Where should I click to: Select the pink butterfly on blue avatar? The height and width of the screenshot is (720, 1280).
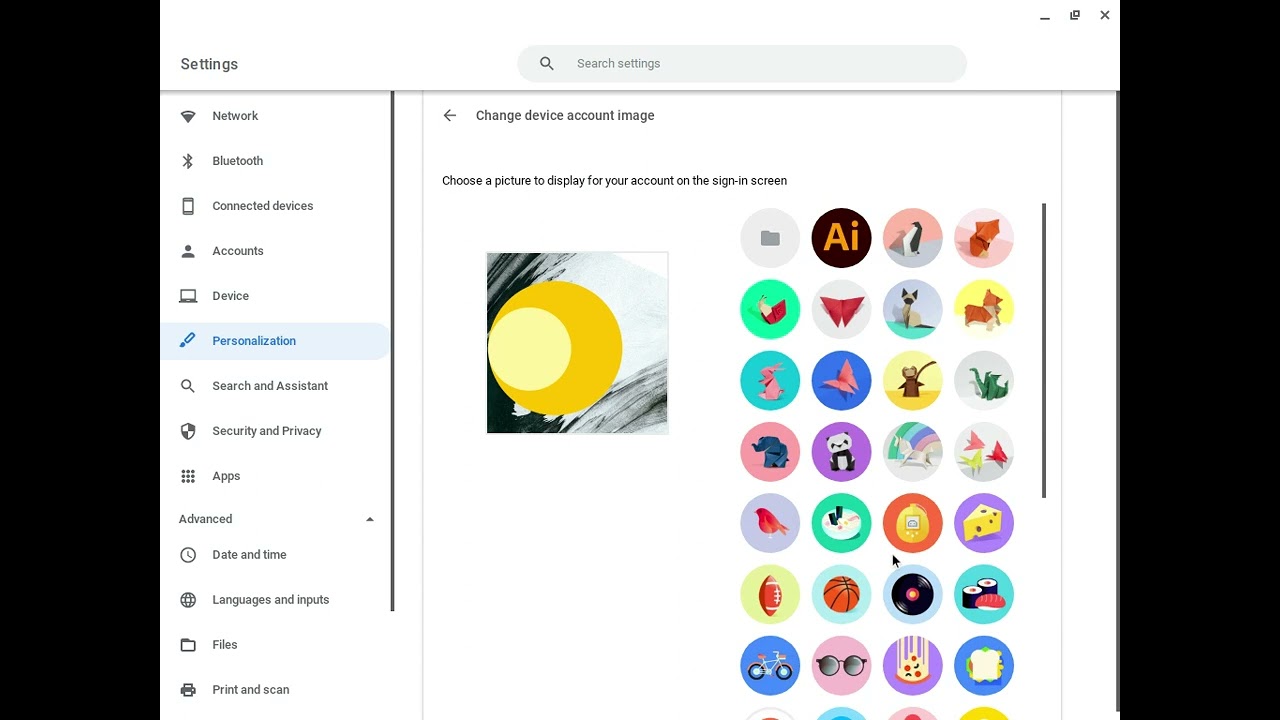(x=841, y=380)
